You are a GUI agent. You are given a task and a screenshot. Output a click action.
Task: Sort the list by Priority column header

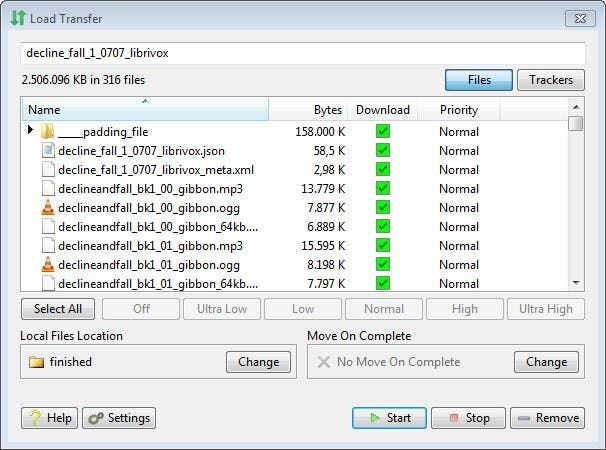coord(459,109)
